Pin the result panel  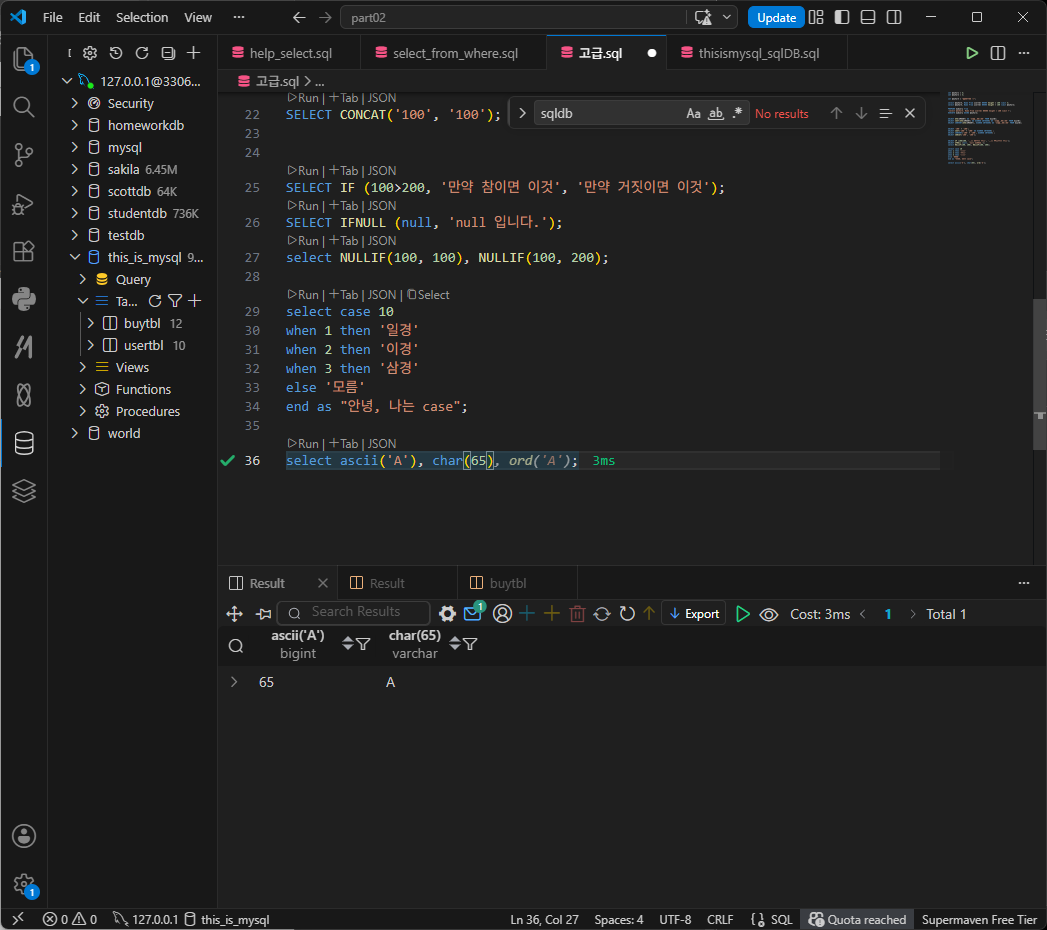[264, 614]
